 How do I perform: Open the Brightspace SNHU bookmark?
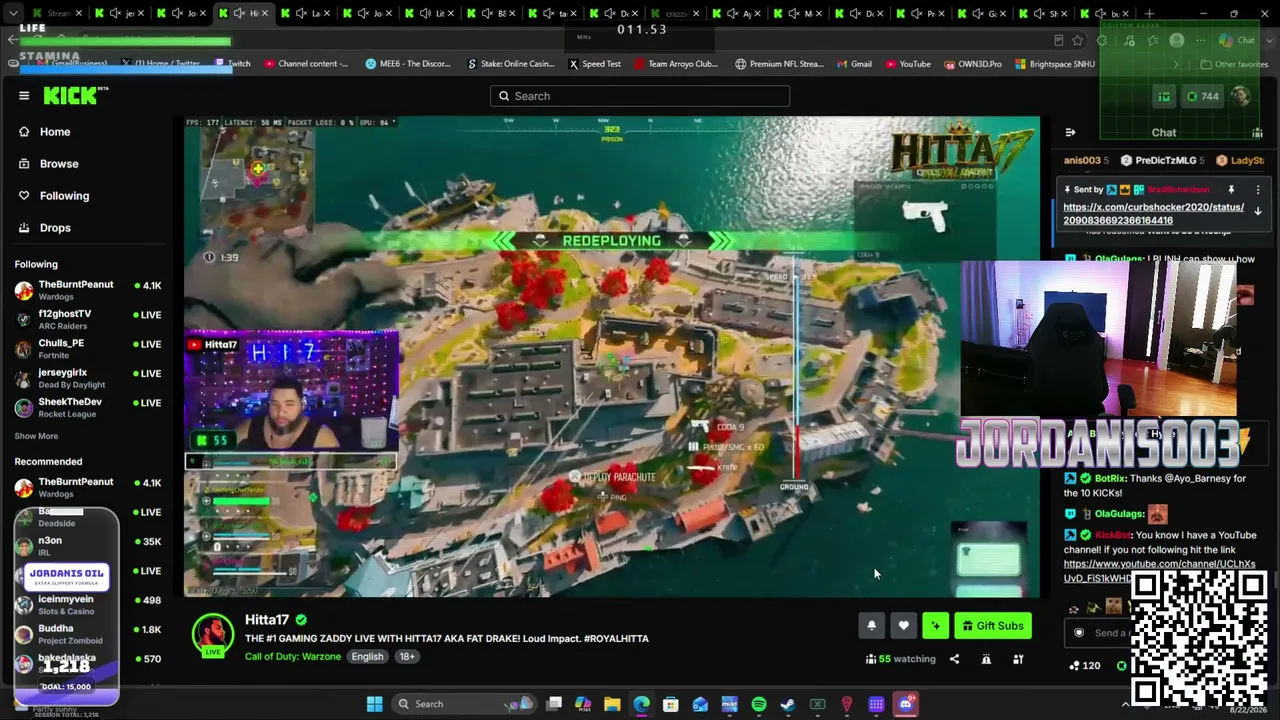point(1055,64)
